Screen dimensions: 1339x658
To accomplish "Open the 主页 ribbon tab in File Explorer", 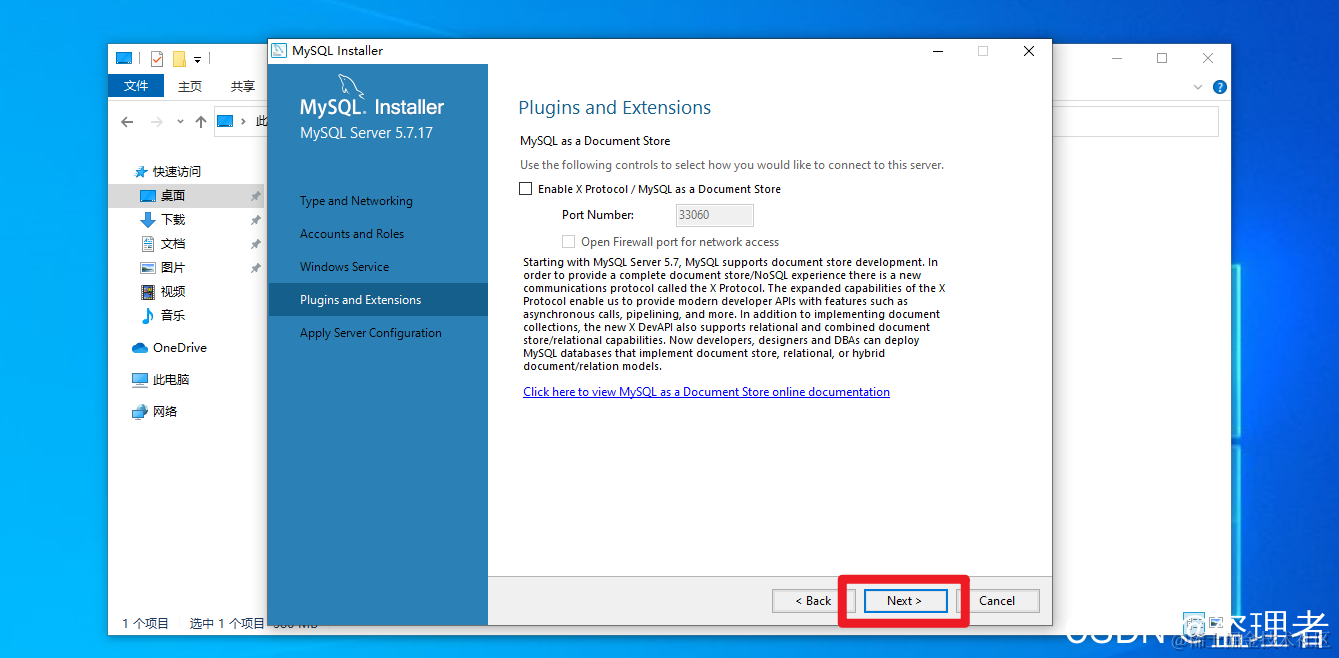I will (x=190, y=87).
